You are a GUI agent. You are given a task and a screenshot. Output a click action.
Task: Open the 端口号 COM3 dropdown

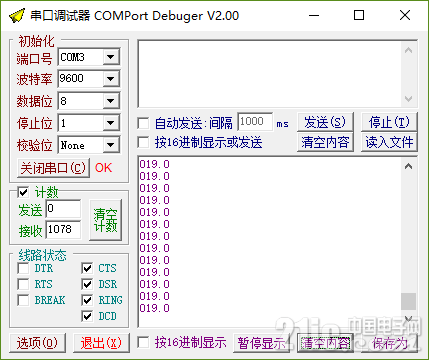111,57
